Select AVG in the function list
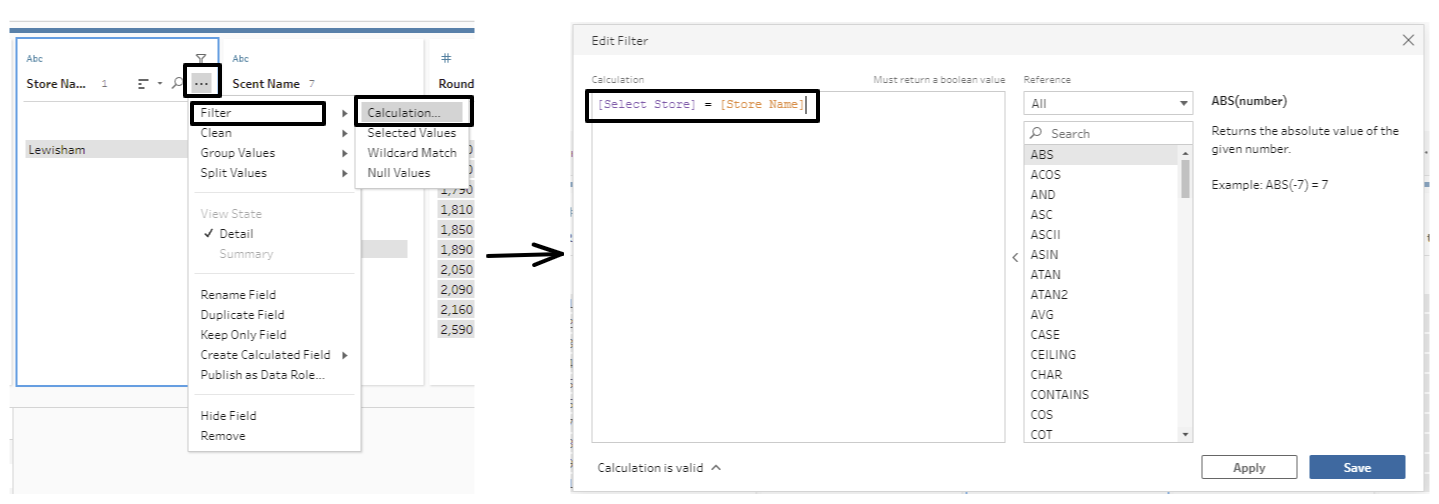The image size is (1439, 504). coord(1102,315)
